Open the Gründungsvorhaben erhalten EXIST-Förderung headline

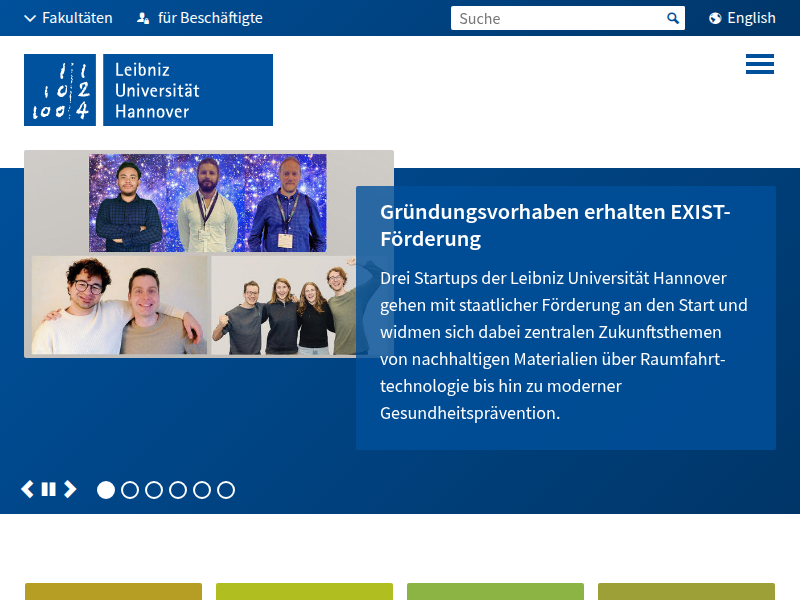(x=555, y=226)
